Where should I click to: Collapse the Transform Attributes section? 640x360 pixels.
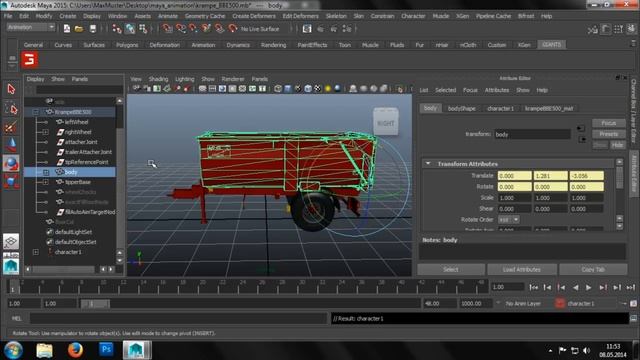coord(428,163)
